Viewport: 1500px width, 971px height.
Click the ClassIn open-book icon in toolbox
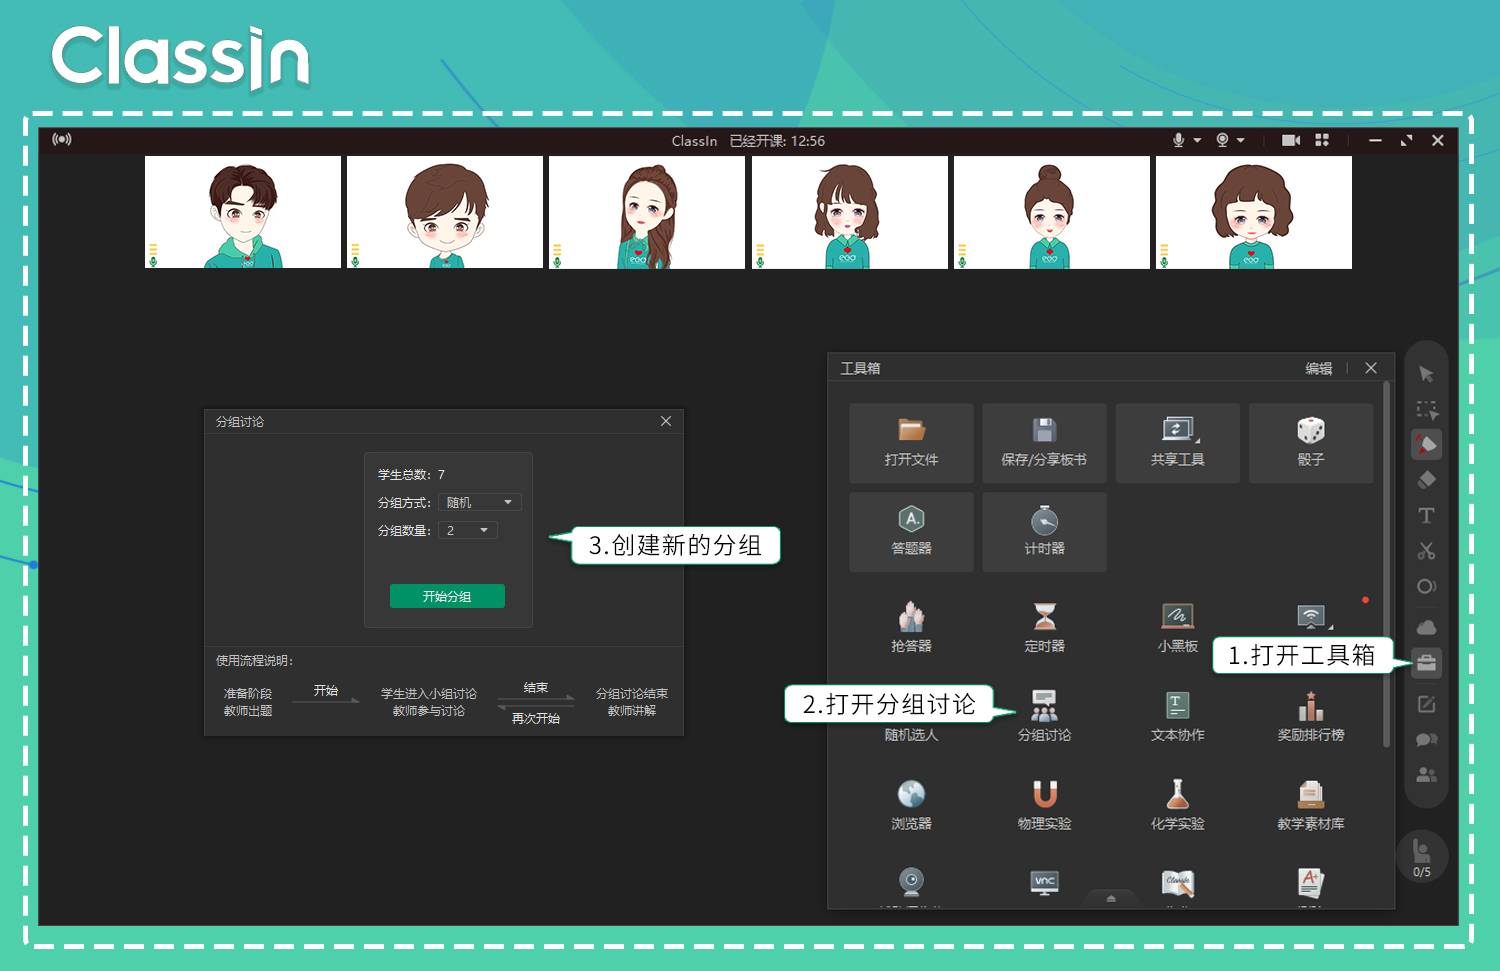(x=1178, y=883)
